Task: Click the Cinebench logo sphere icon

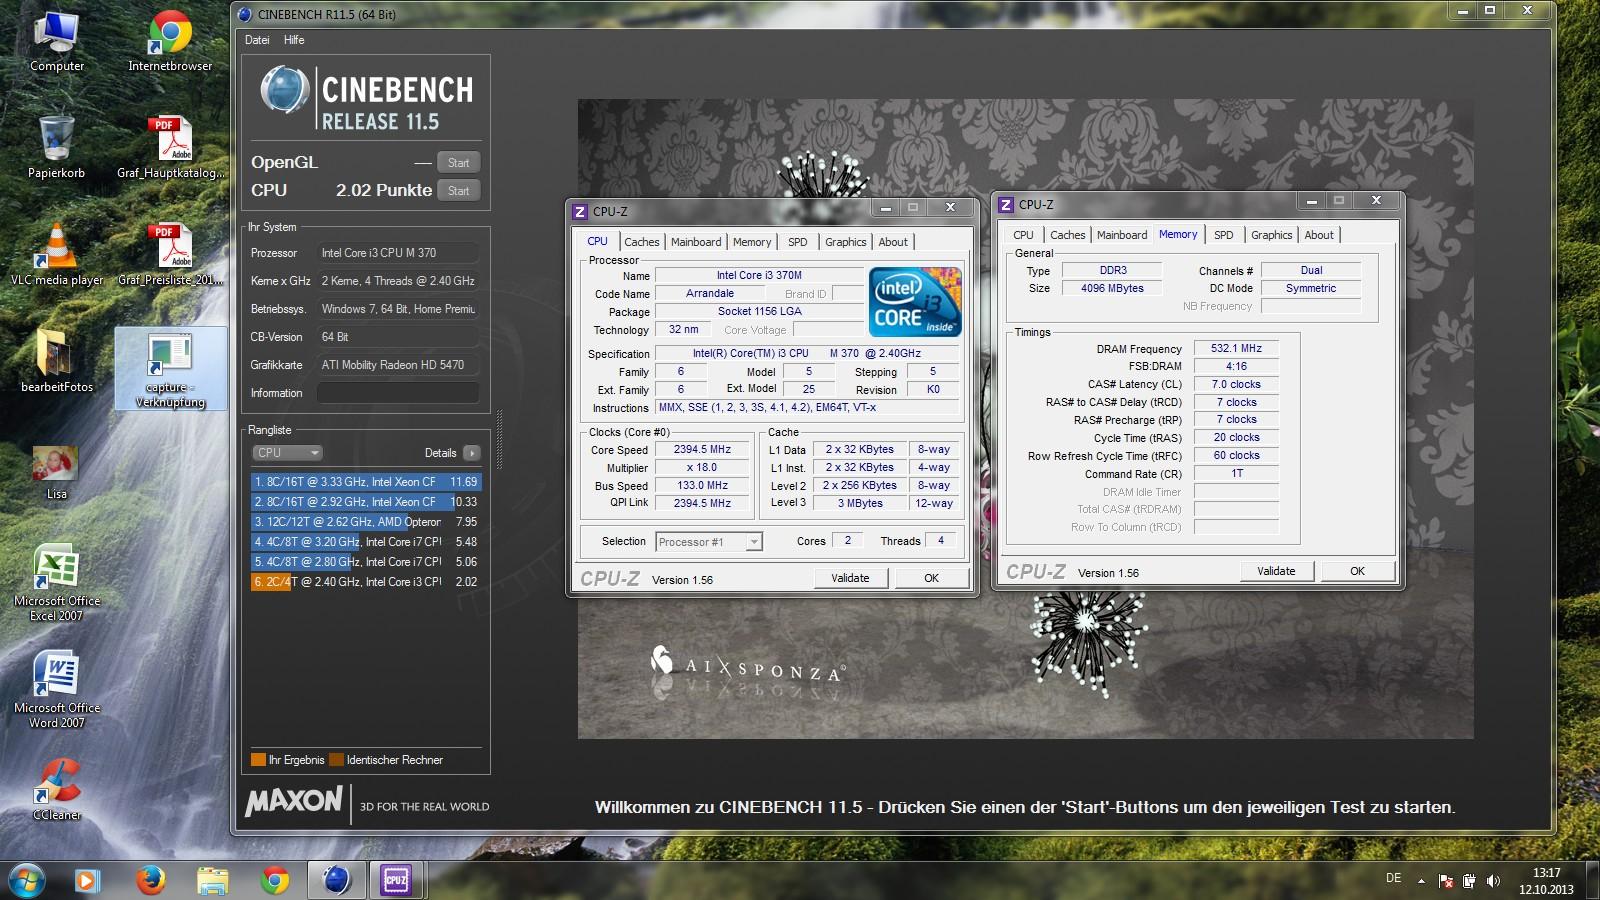Action: pos(284,90)
